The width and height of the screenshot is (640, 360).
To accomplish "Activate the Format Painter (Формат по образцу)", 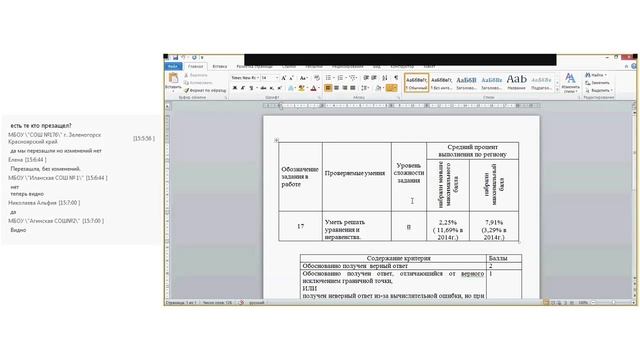I will coord(205,90).
